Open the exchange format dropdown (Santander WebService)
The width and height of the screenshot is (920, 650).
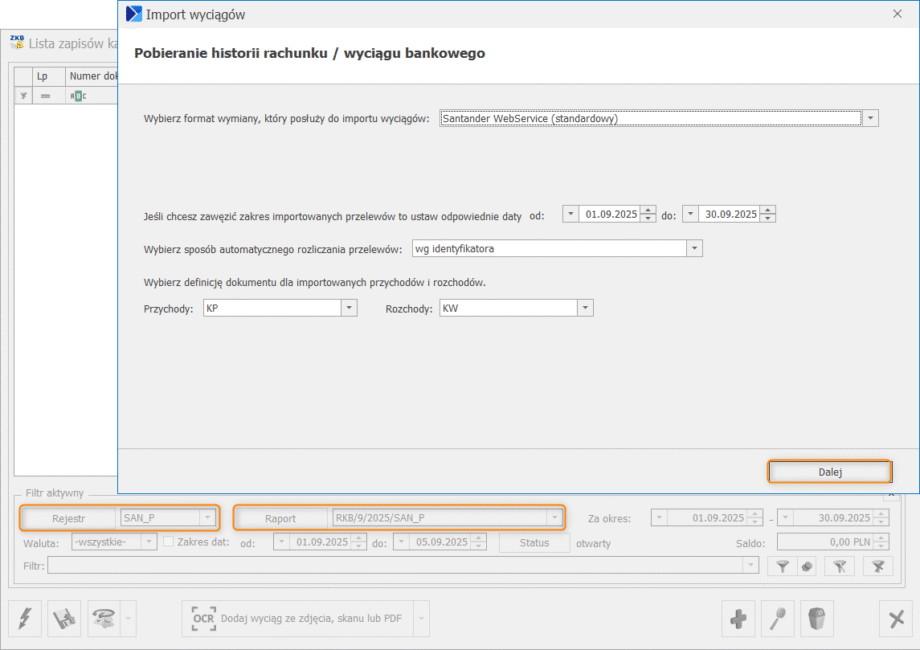pos(871,118)
